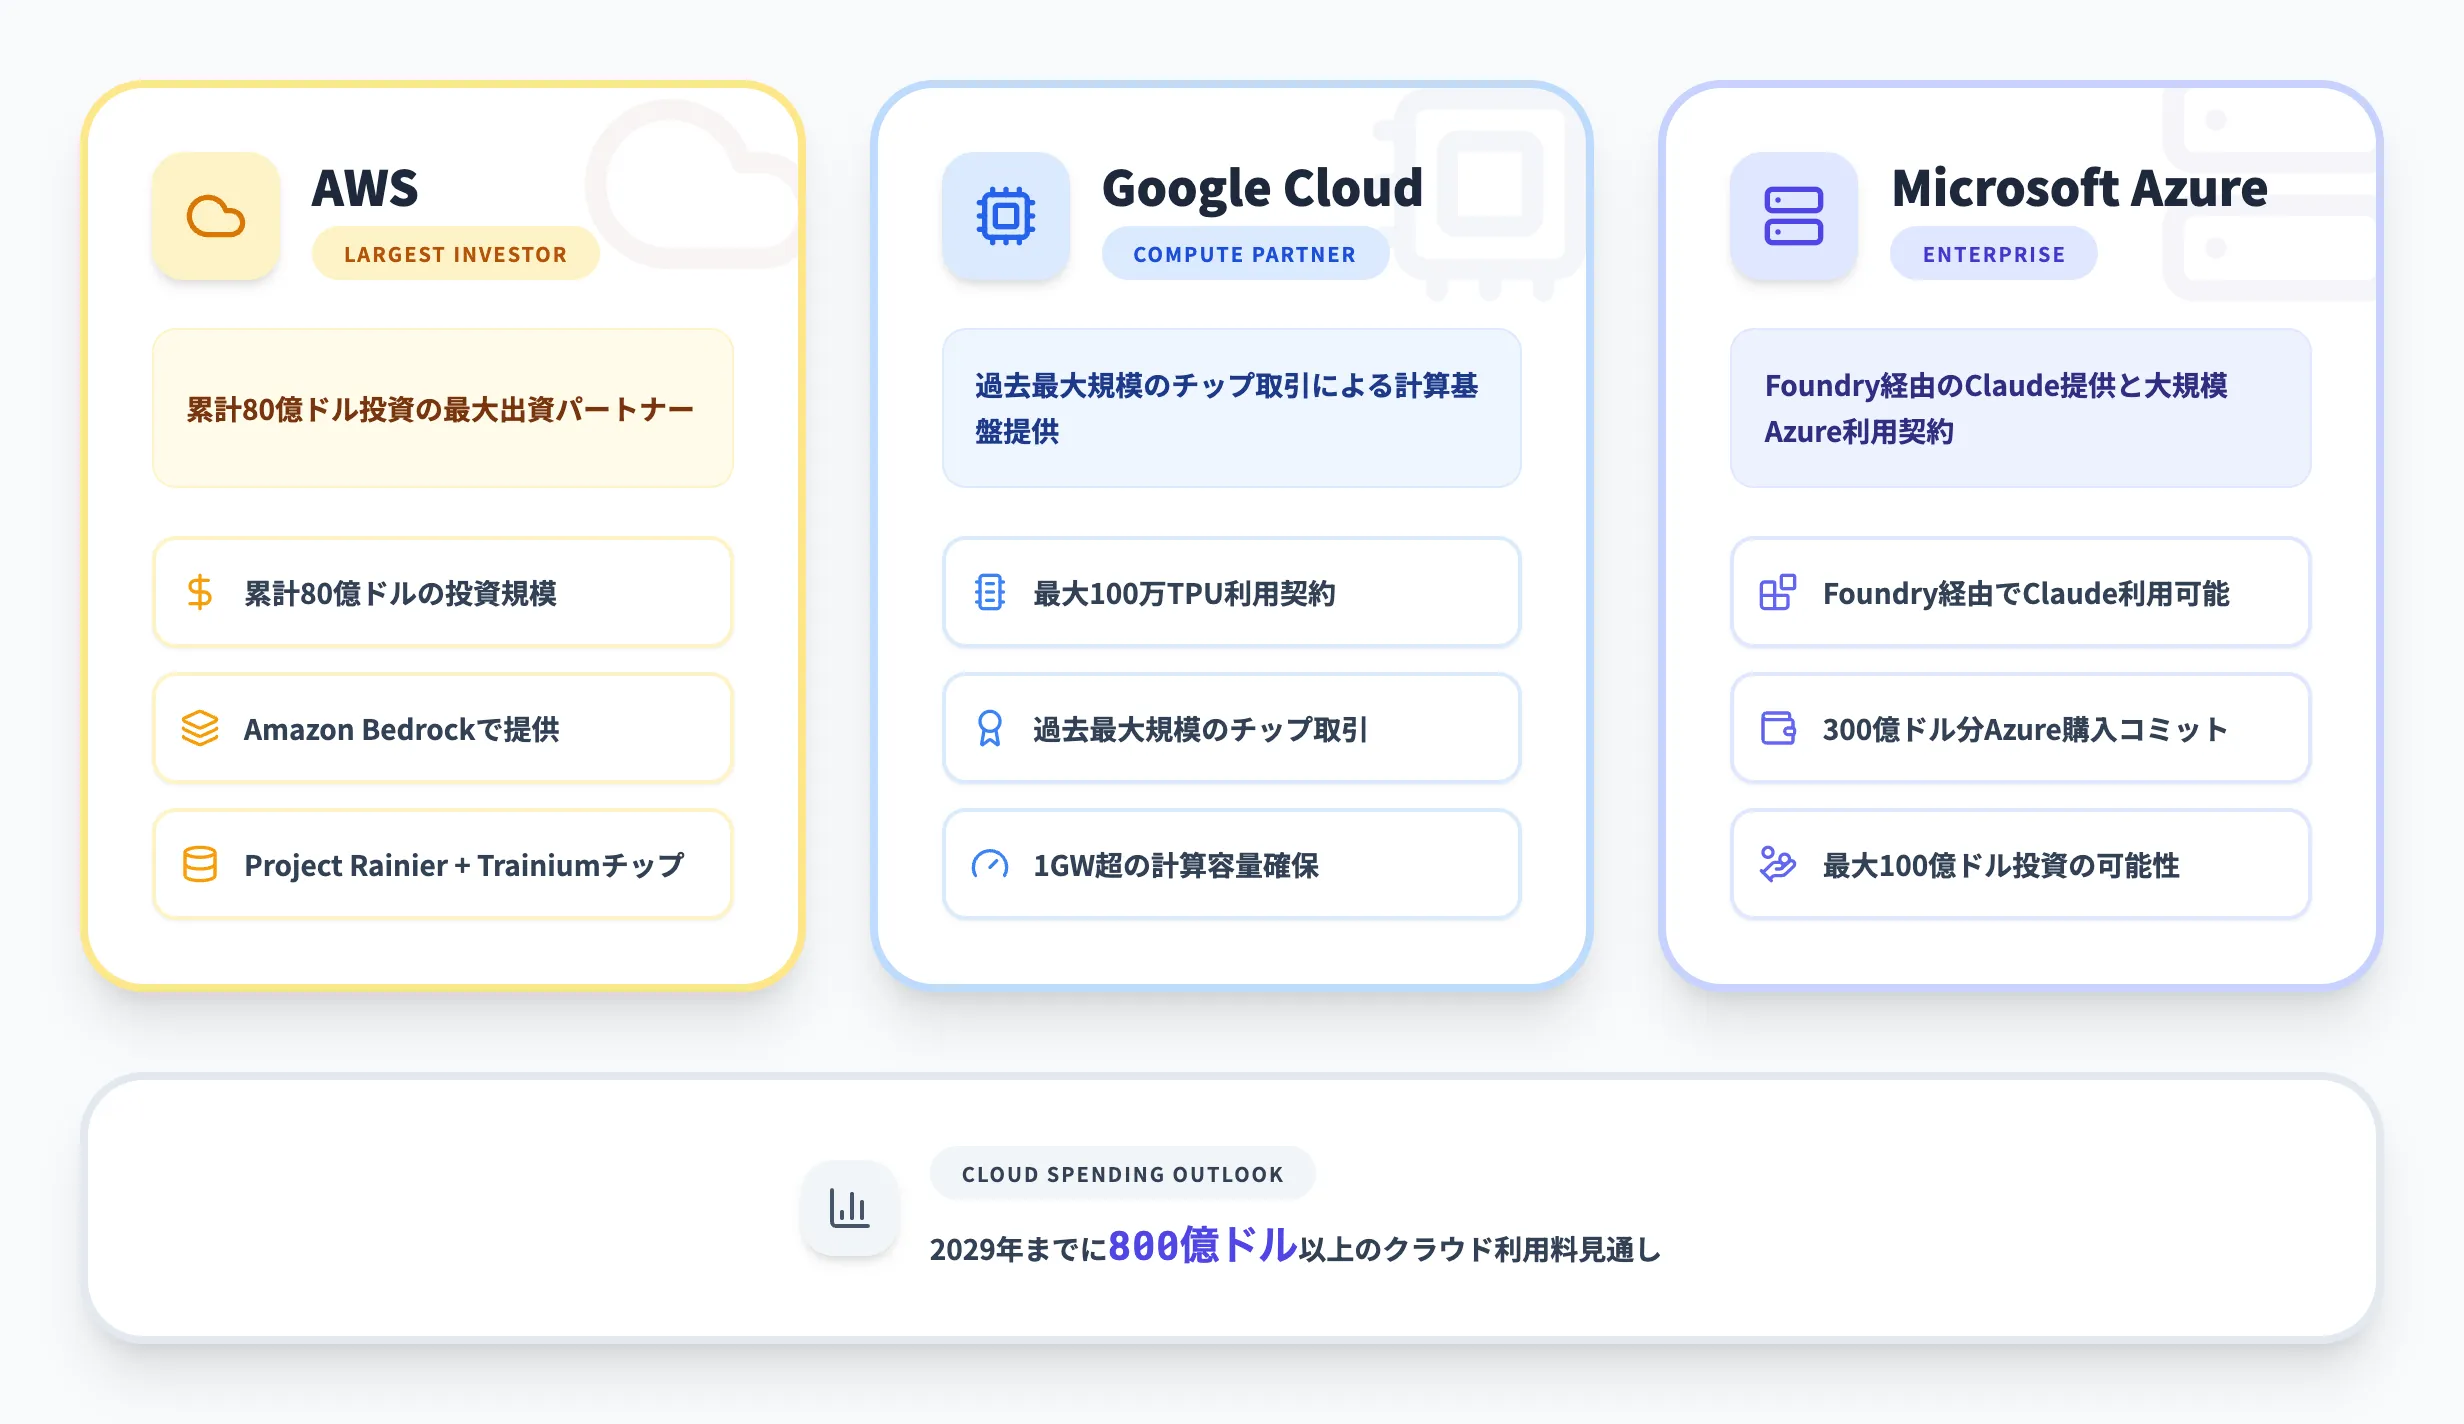Click the Project Rainier database icon
Viewport: 2464px width, 1424px height.
point(200,864)
